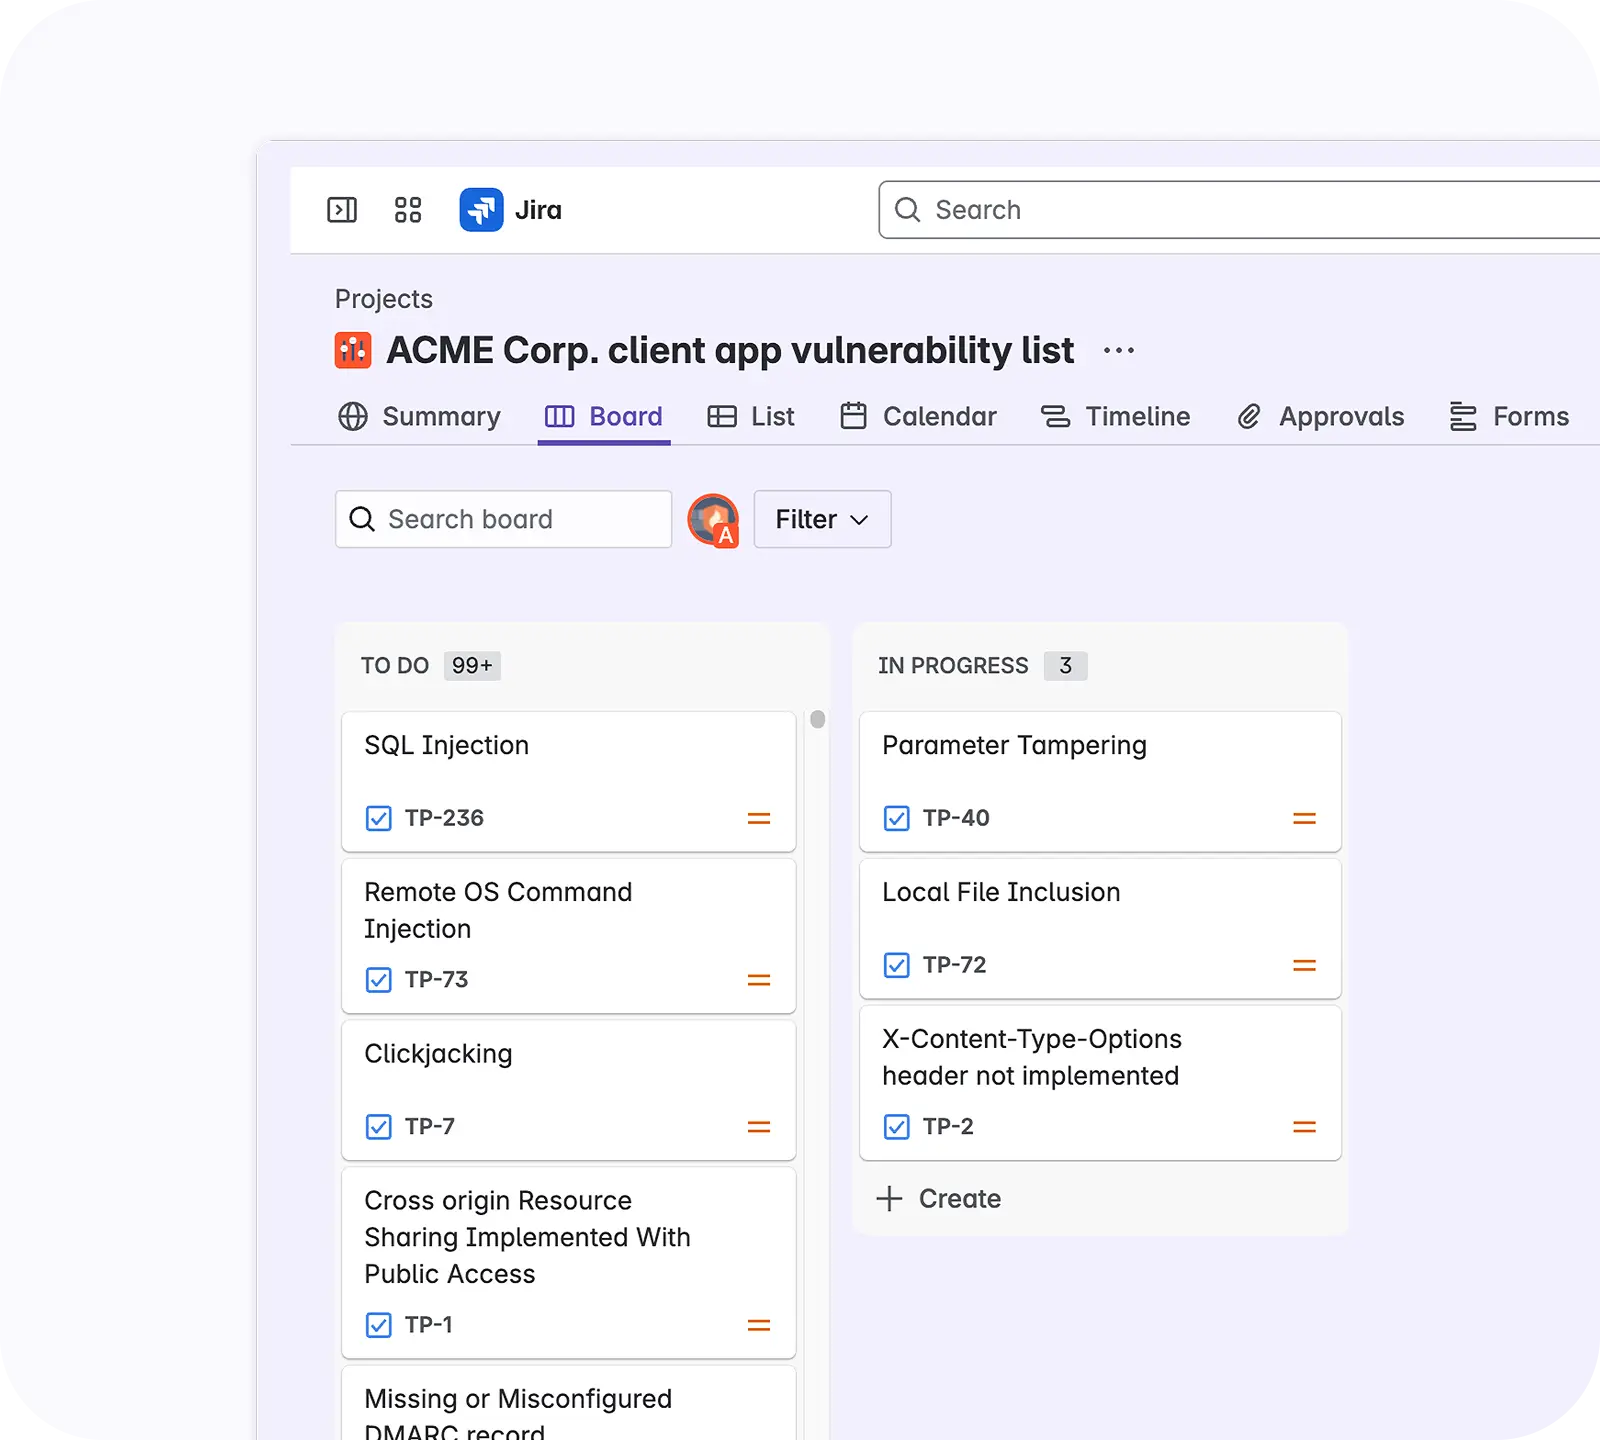
Task: Open the Parameter Tampering card
Action: point(1100,782)
